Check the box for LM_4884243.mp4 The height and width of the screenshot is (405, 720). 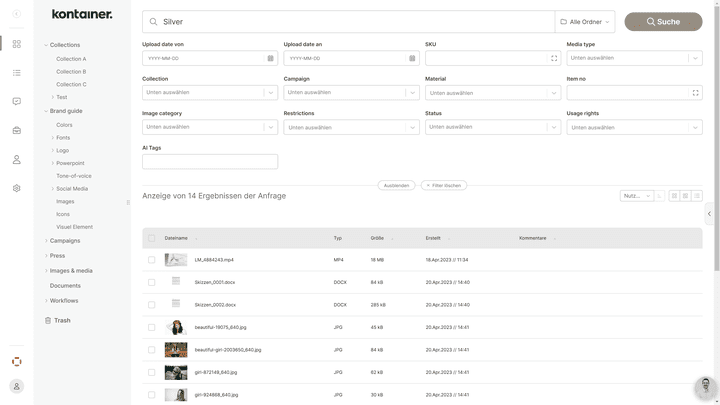152,260
